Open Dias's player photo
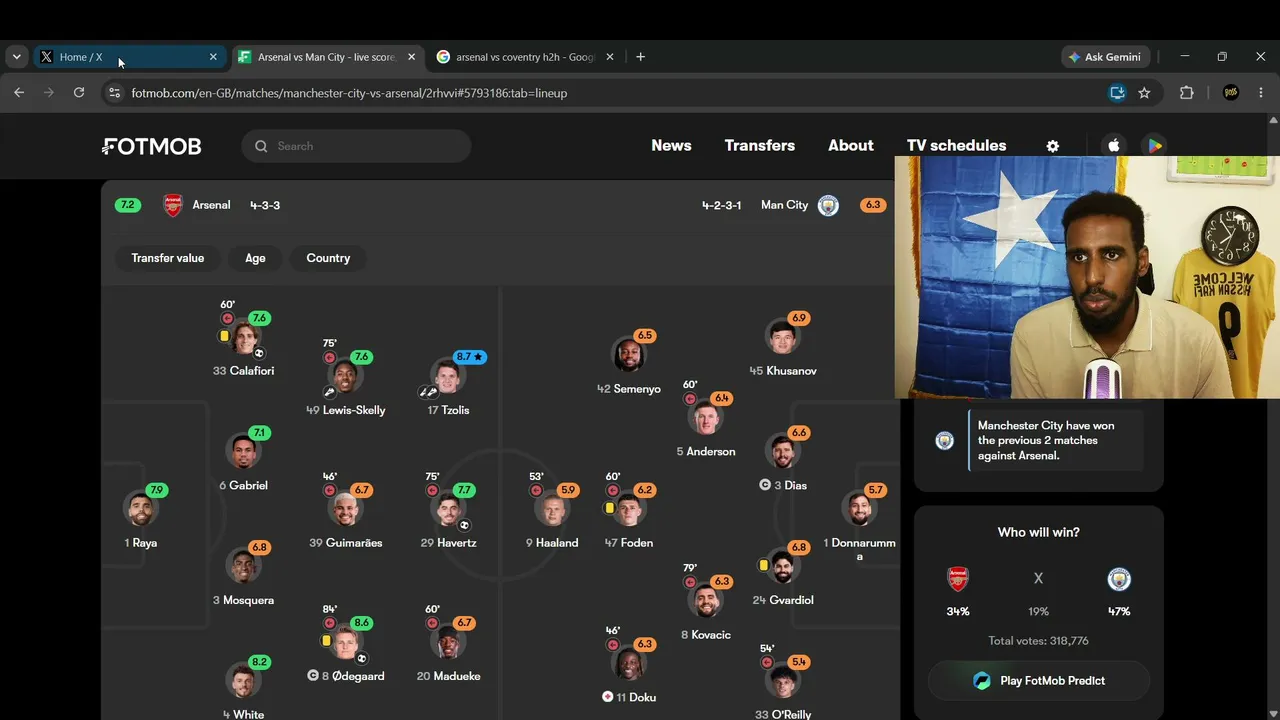 pos(782,452)
